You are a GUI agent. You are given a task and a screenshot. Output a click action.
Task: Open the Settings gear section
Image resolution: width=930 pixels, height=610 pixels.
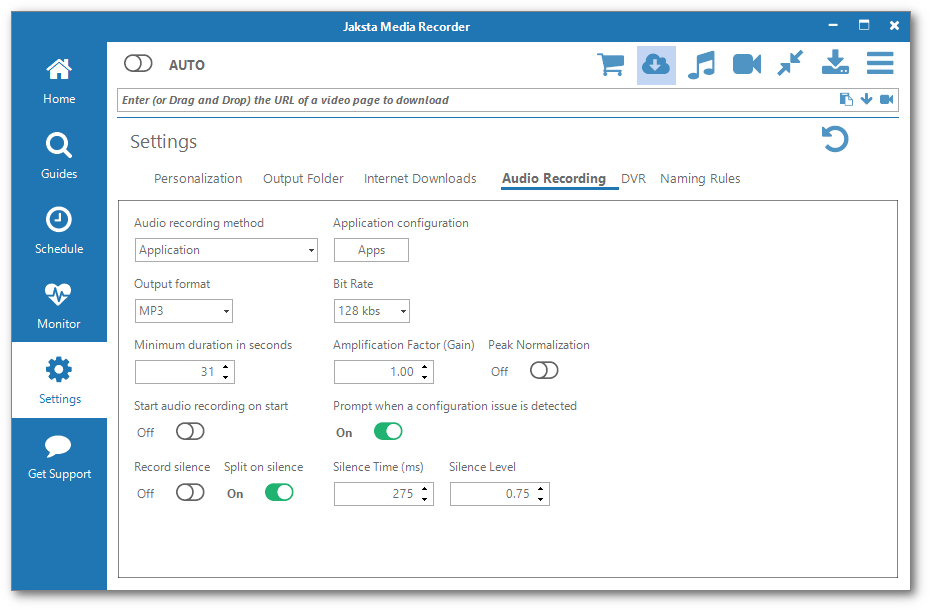tap(59, 380)
